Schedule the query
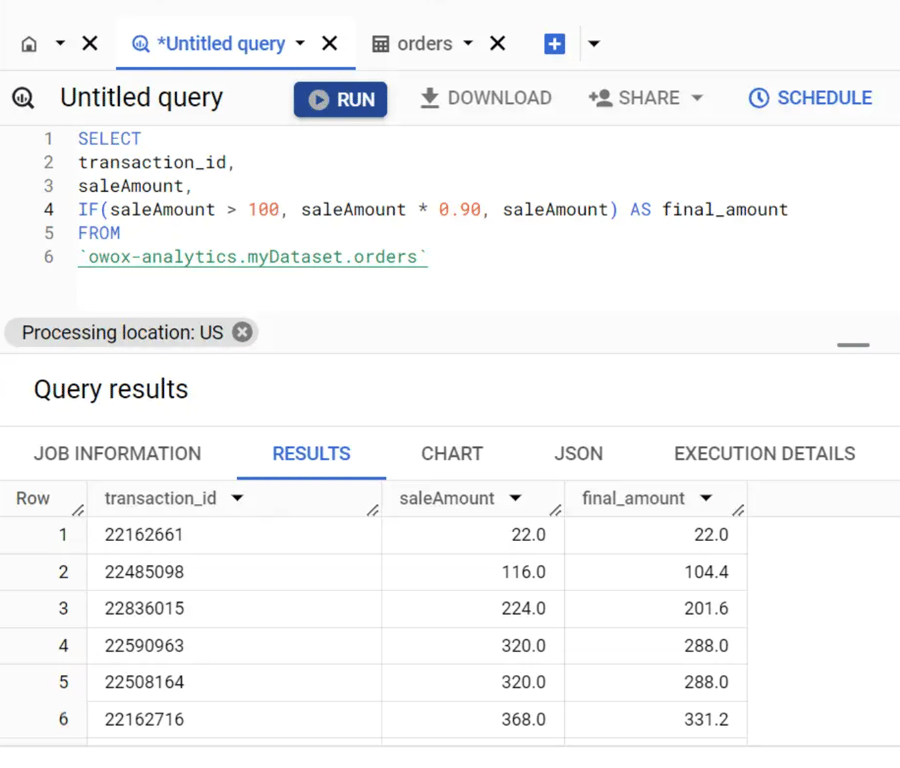This screenshot has width=900, height=768. [x=810, y=98]
